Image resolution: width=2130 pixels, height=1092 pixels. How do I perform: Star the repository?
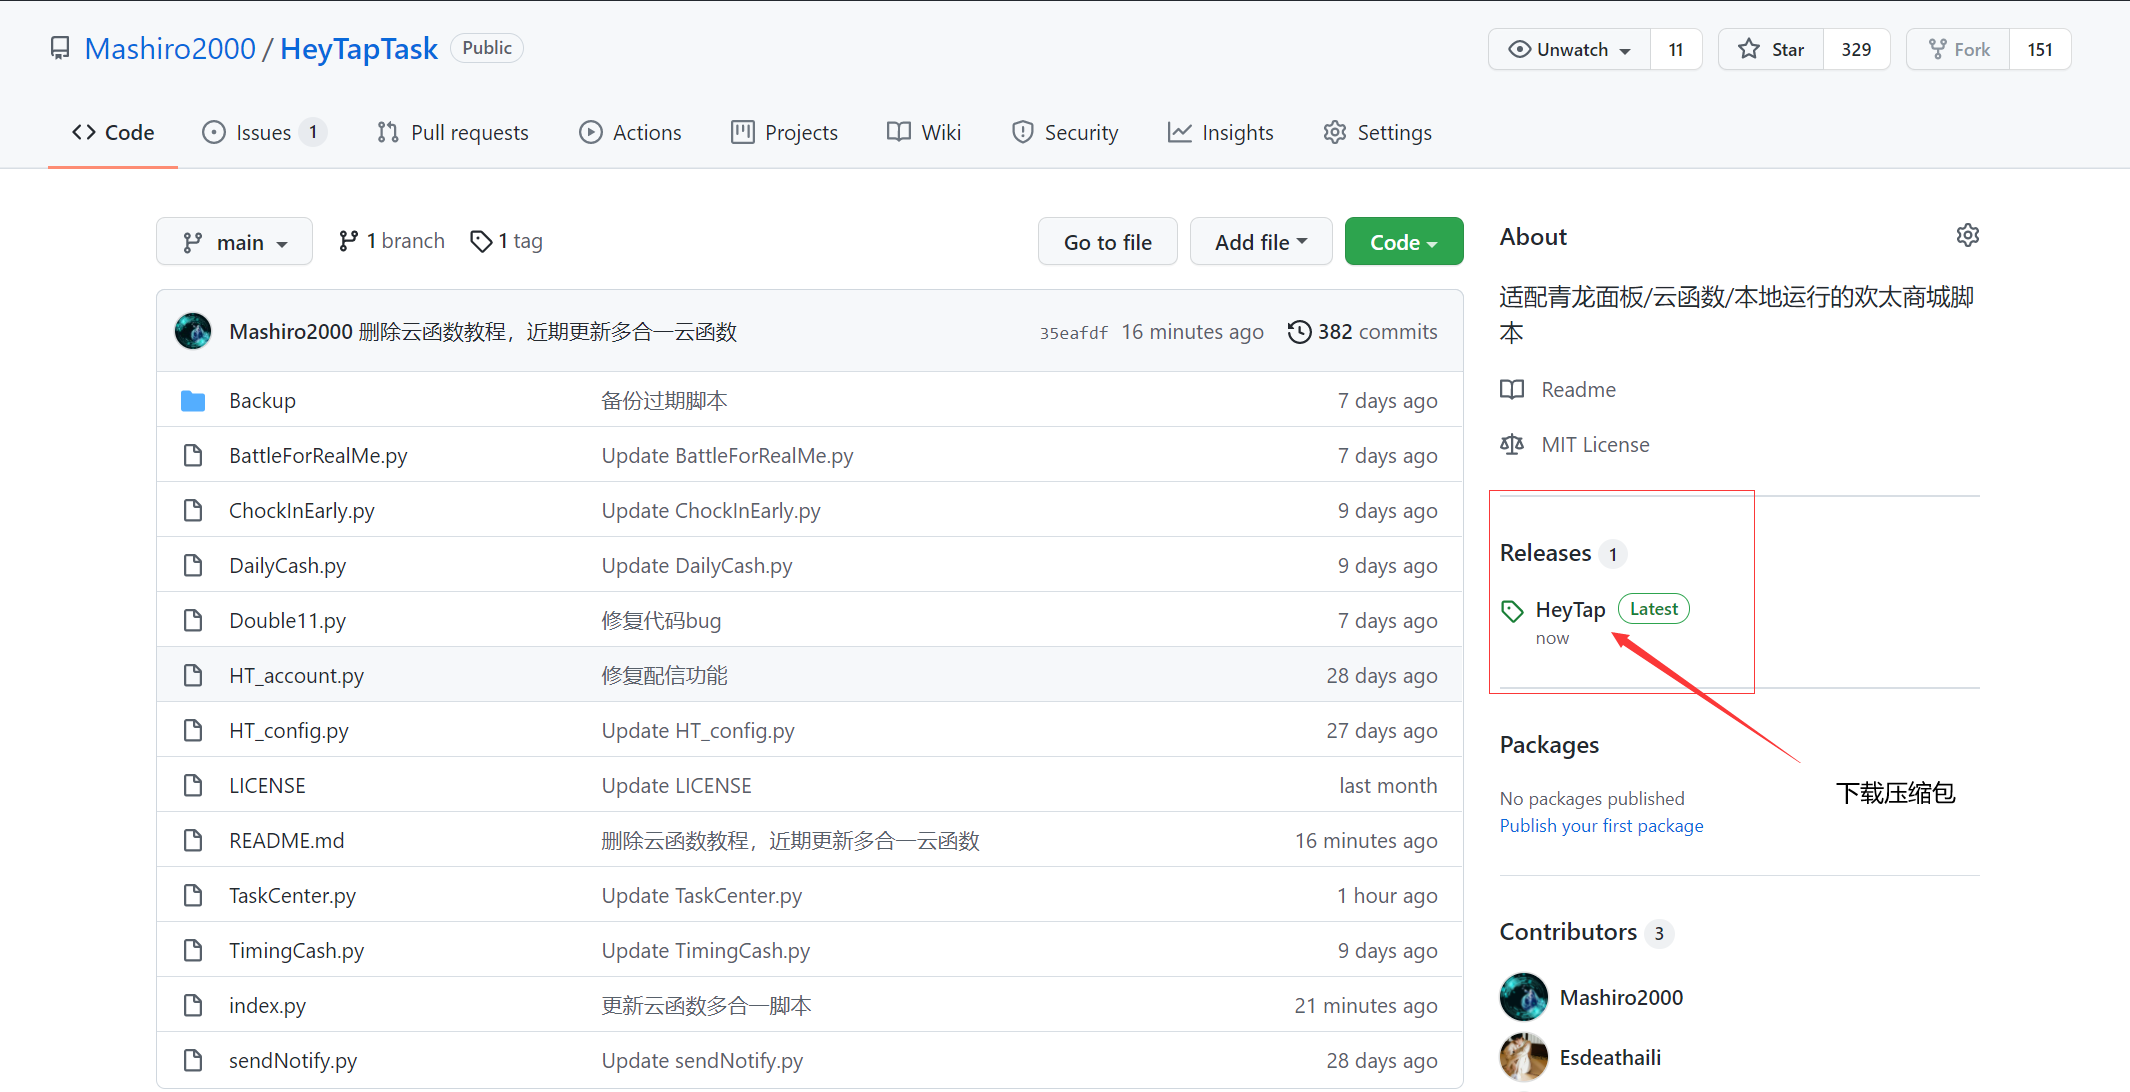(1770, 48)
